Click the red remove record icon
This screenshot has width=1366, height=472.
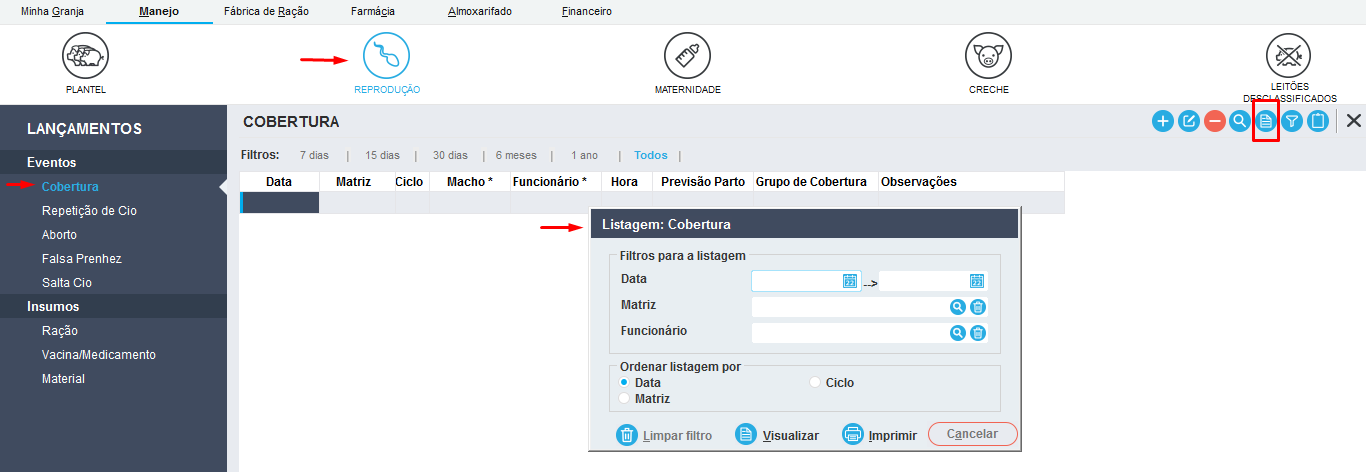click(1215, 121)
